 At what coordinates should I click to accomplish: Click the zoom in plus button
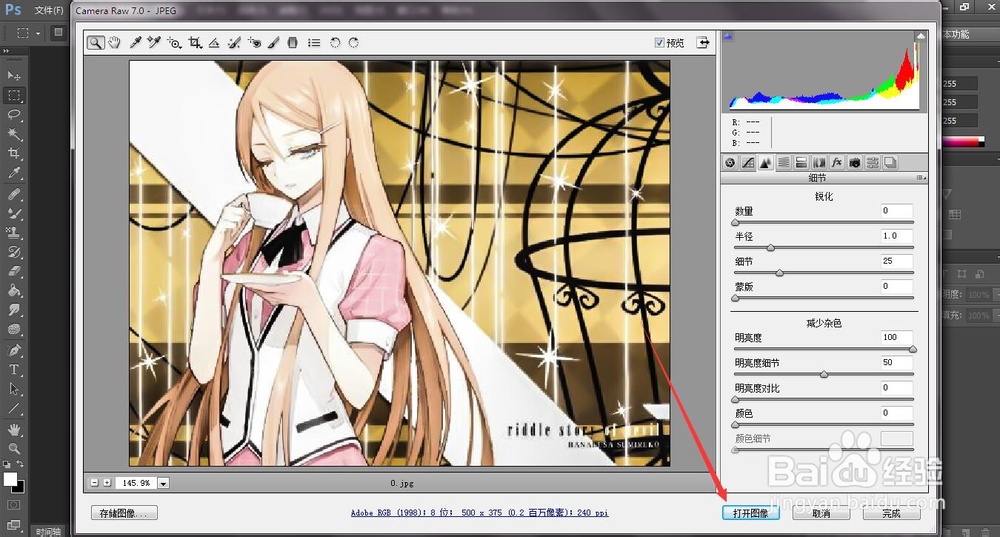coord(107,483)
